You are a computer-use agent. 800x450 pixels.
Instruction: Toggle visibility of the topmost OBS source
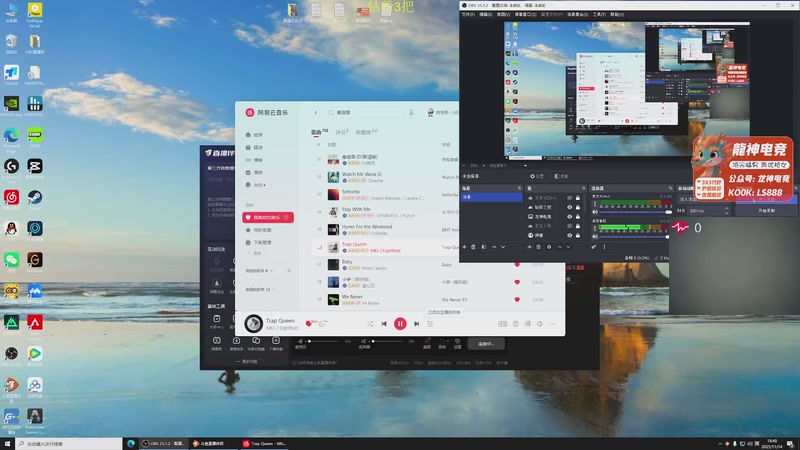[x=569, y=198]
